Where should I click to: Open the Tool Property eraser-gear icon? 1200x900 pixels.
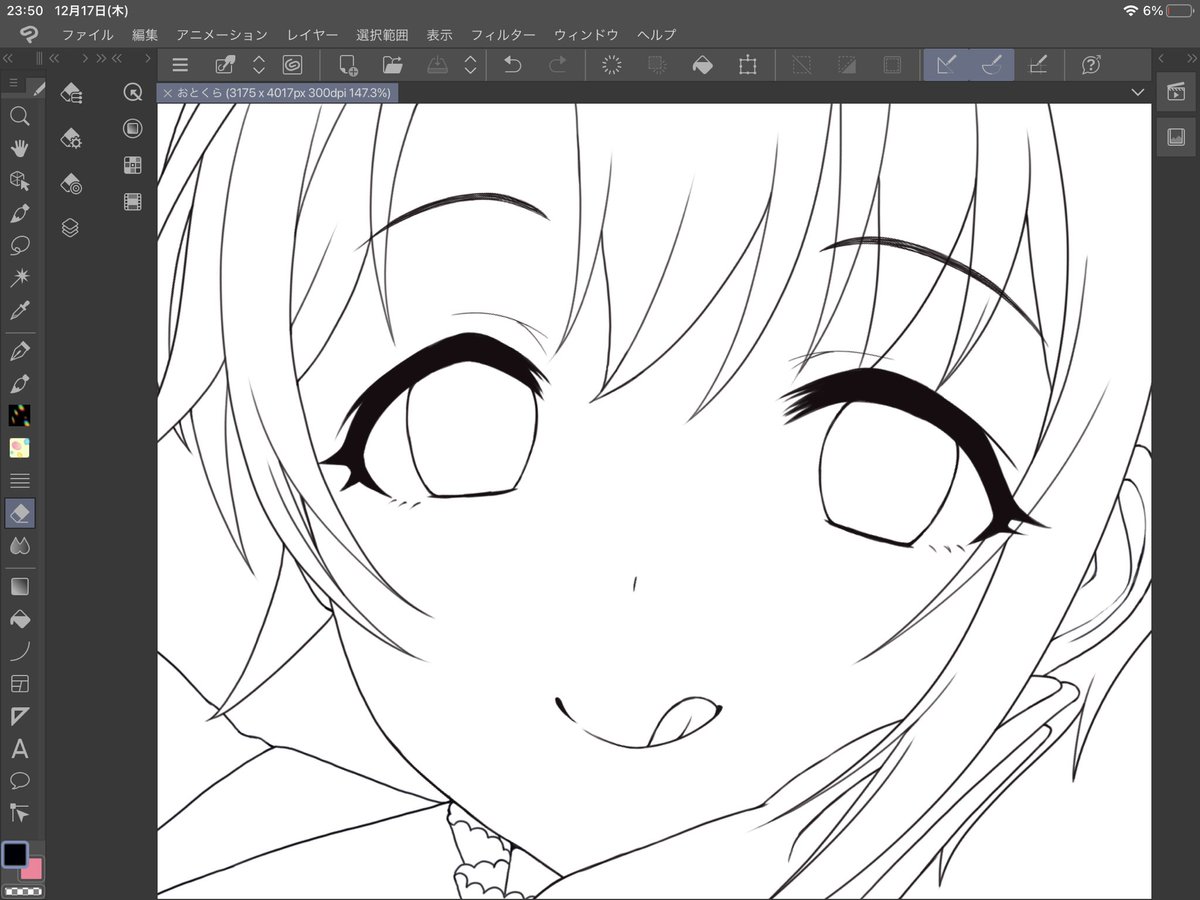[71, 139]
